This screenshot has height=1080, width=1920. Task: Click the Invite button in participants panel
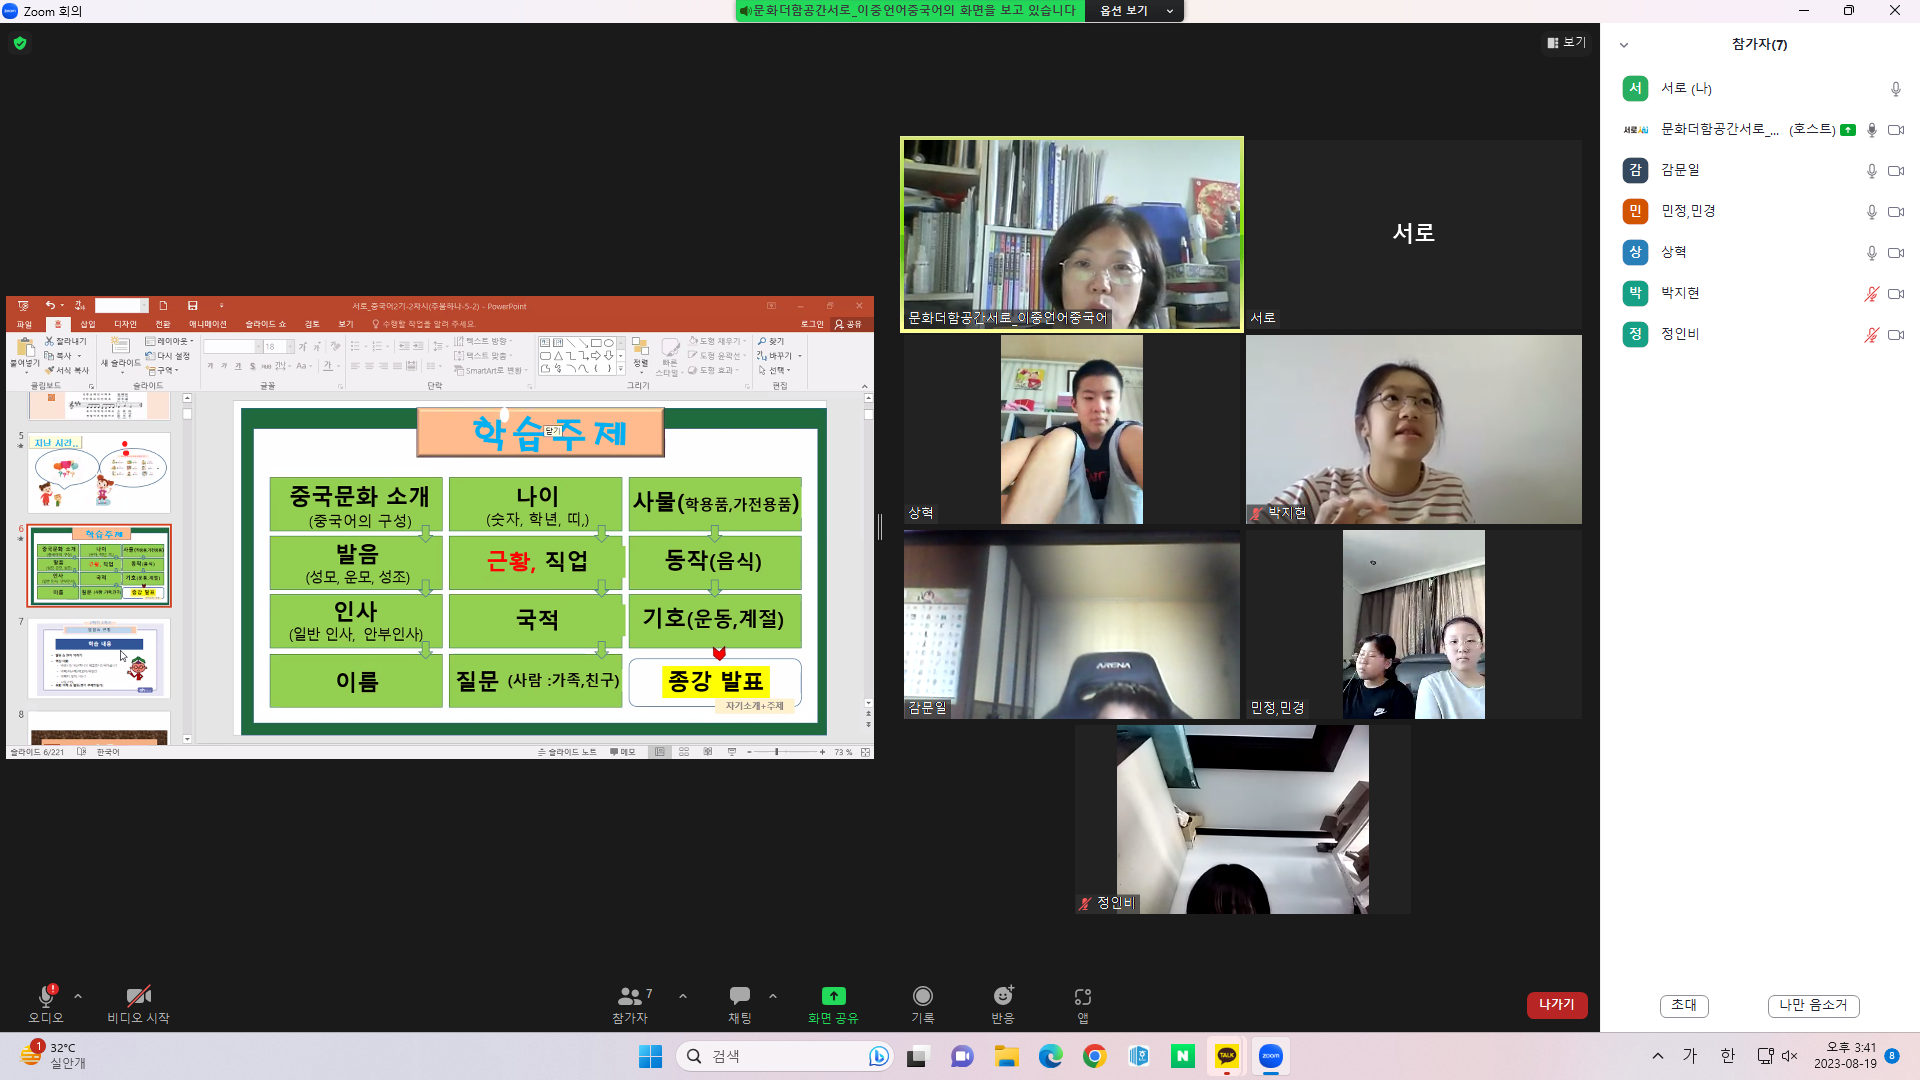[x=1684, y=1005]
